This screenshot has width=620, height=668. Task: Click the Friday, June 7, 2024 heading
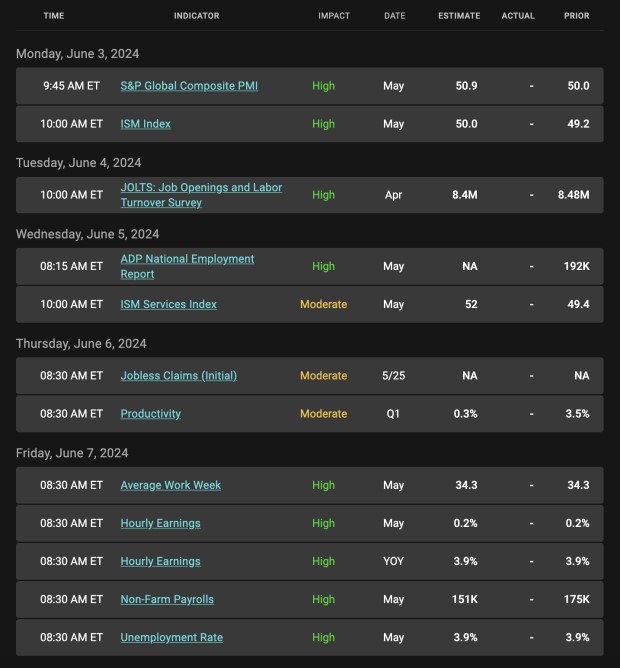(x=72, y=453)
